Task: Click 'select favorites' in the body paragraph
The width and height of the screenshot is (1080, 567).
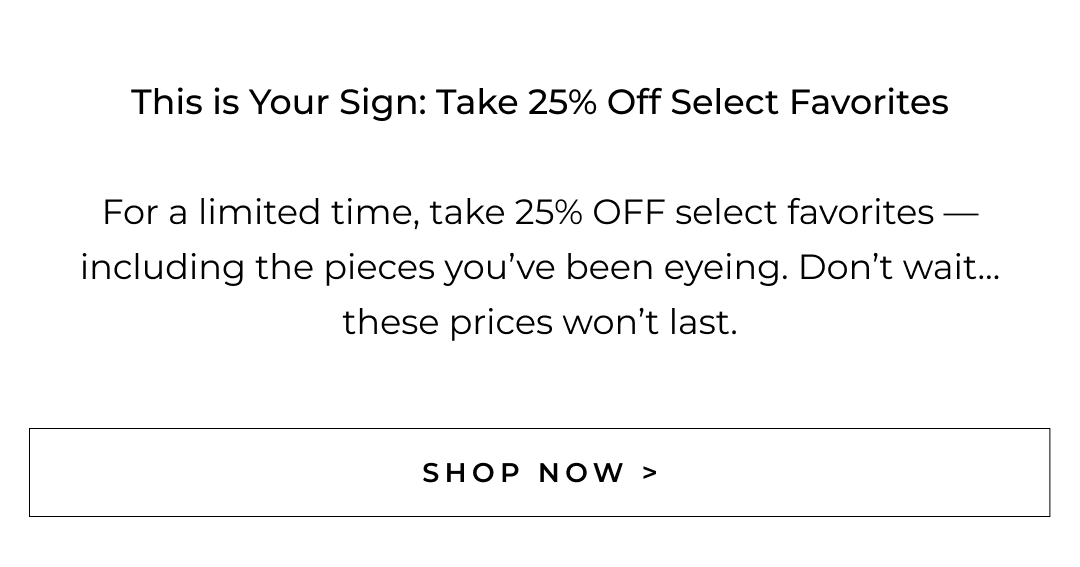Action: (805, 212)
